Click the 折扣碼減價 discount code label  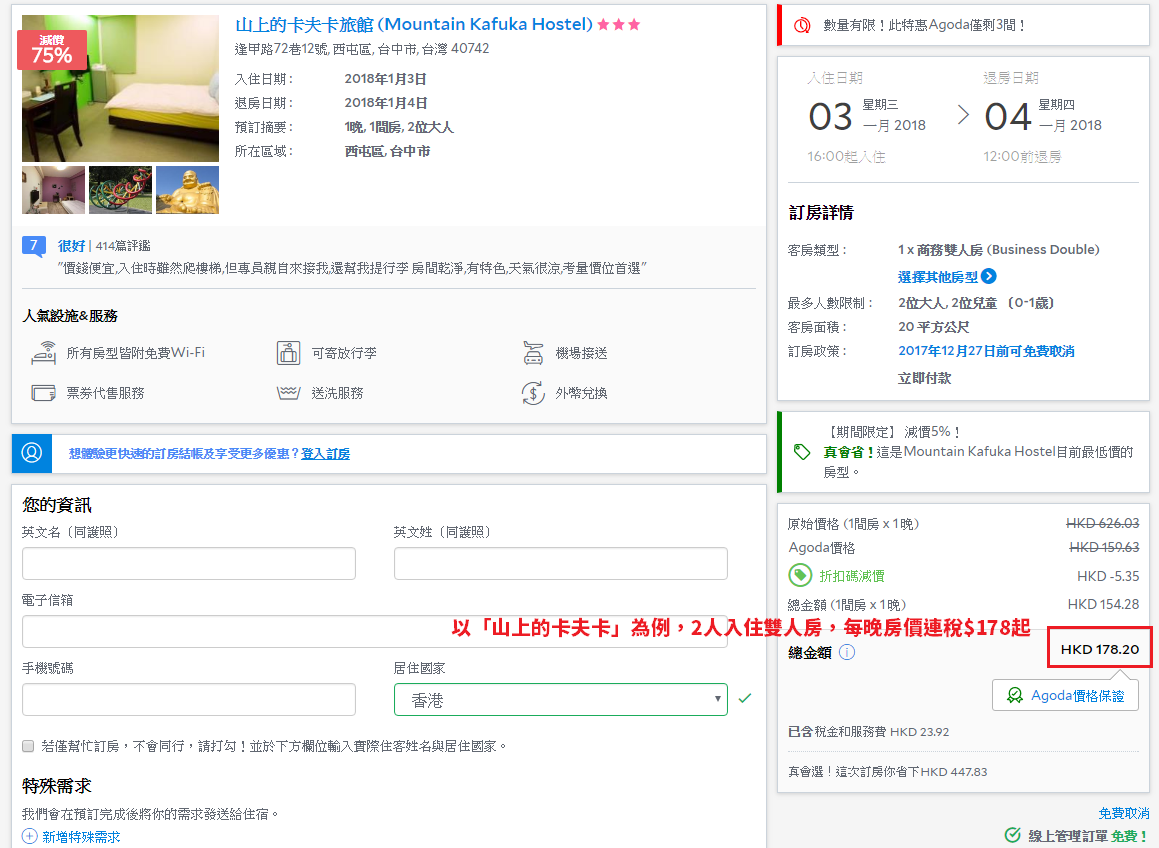pyautogui.click(x=852, y=575)
